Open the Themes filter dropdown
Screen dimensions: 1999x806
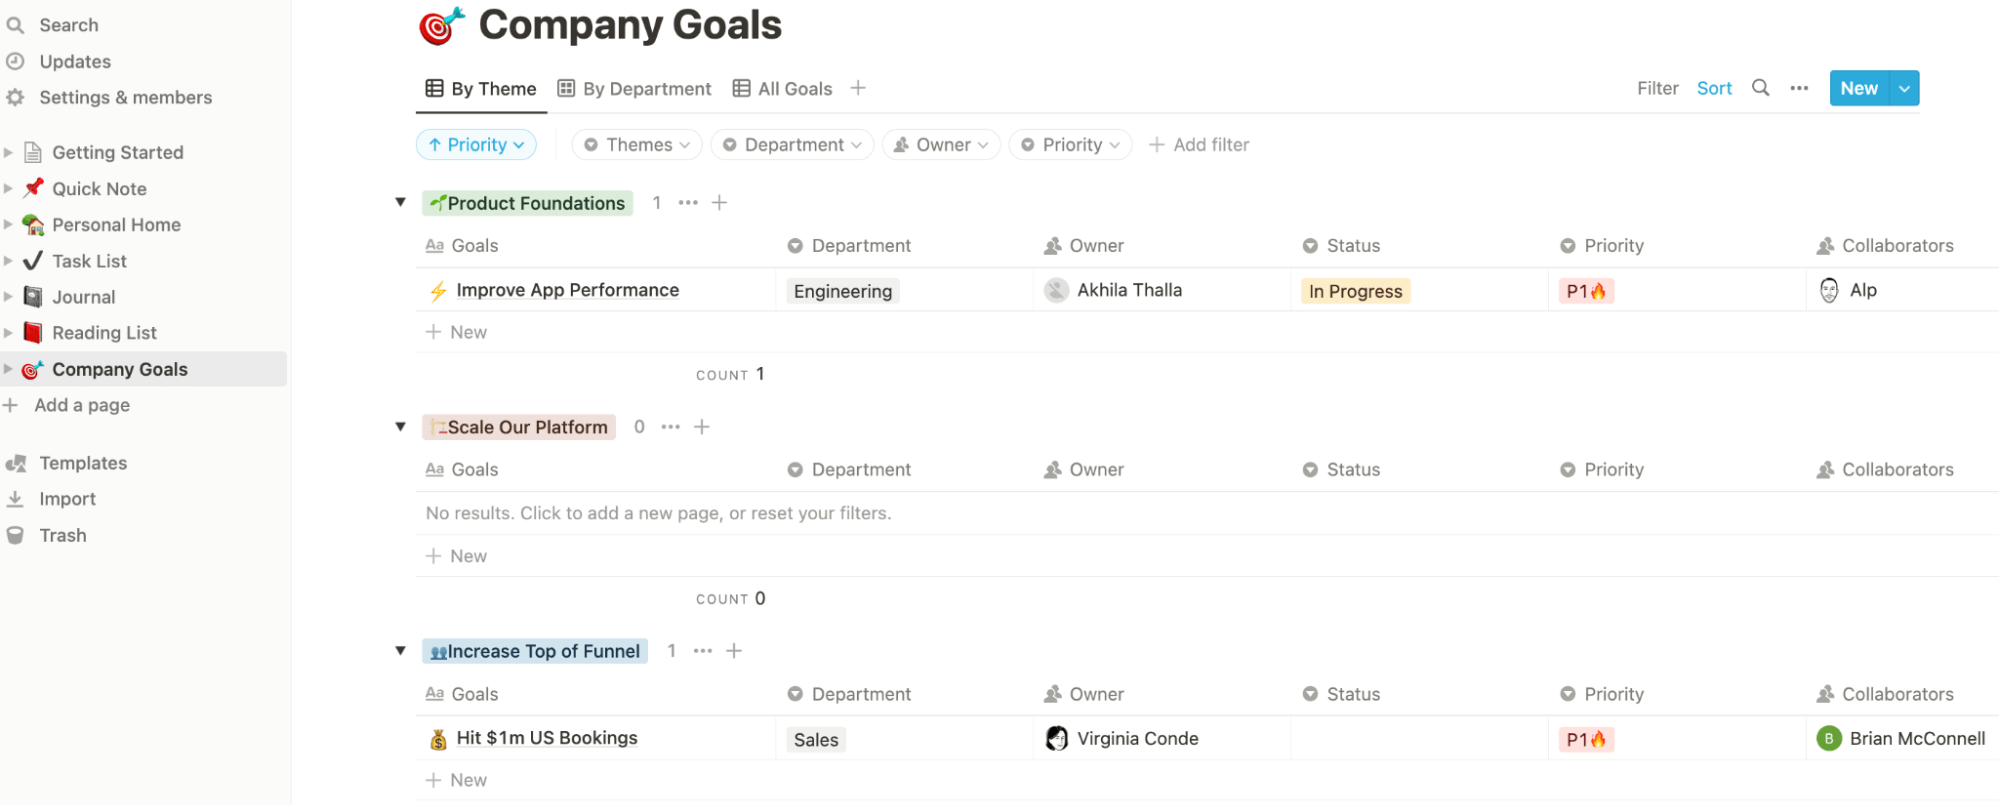637,145
